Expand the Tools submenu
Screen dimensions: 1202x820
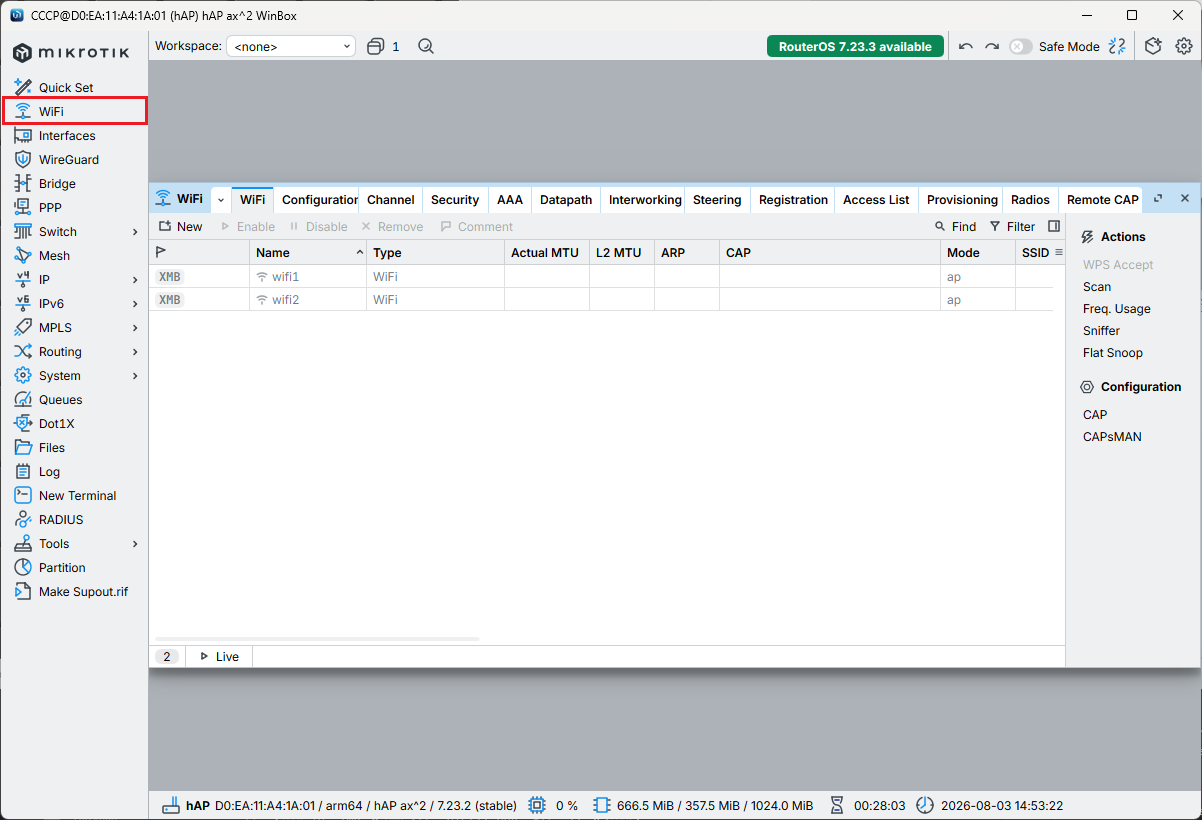point(135,543)
